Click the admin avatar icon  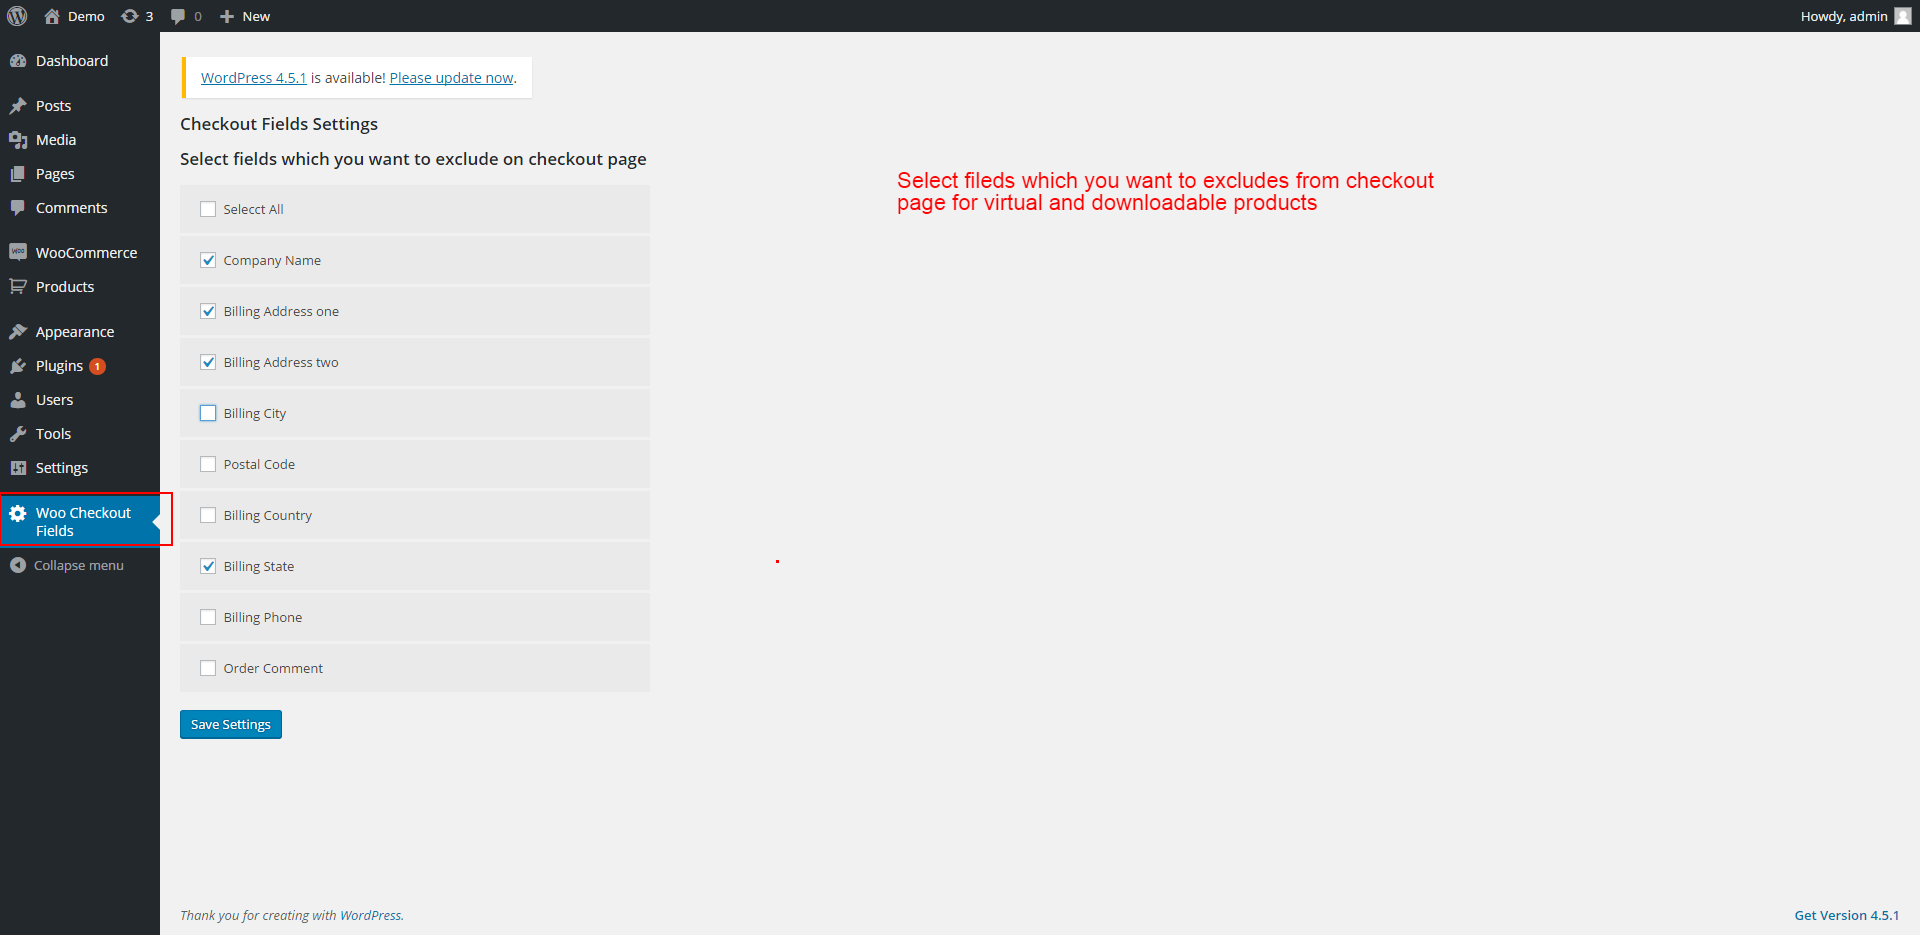1903,16
